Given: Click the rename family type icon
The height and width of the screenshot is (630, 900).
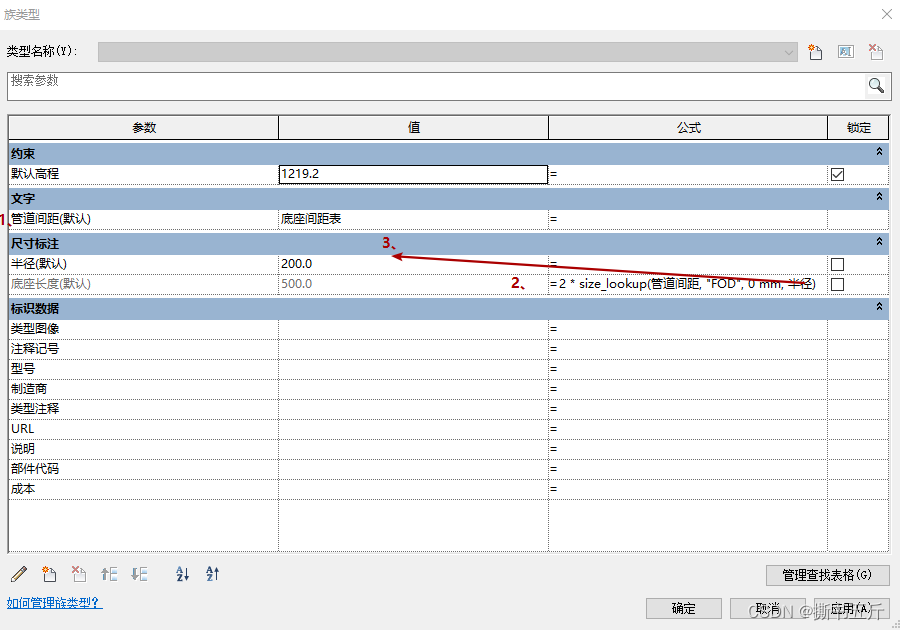Looking at the screenshot, I should coord(845,51).
